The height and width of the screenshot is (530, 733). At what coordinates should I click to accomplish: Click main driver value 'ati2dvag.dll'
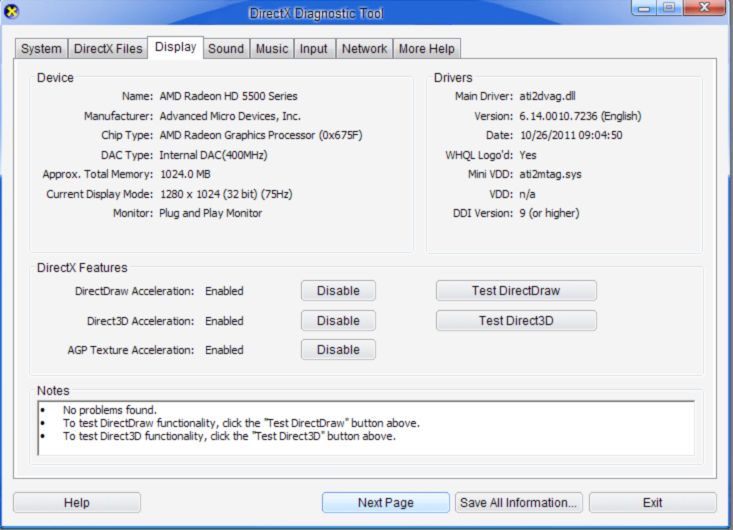[x=547, y=96]
